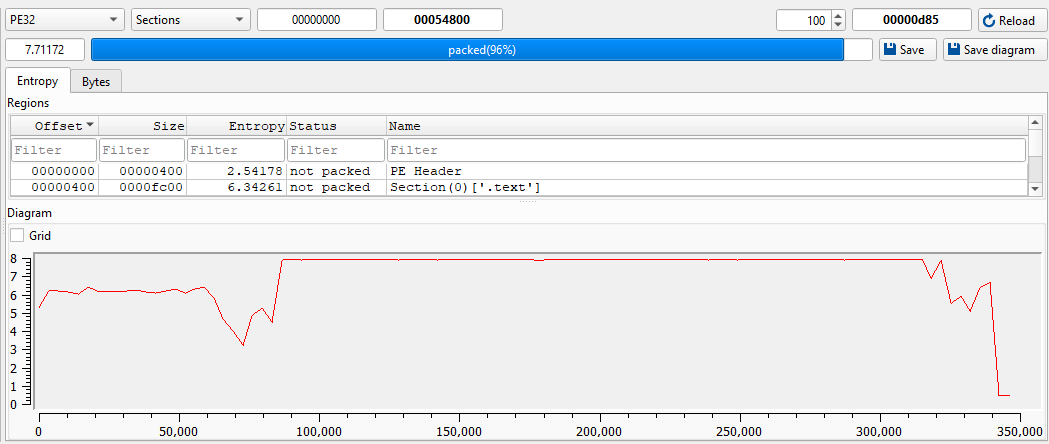1049x444 pixels.
Task: Click the Name filter input field
Action: pyautogui.click(x=705, y=150)
